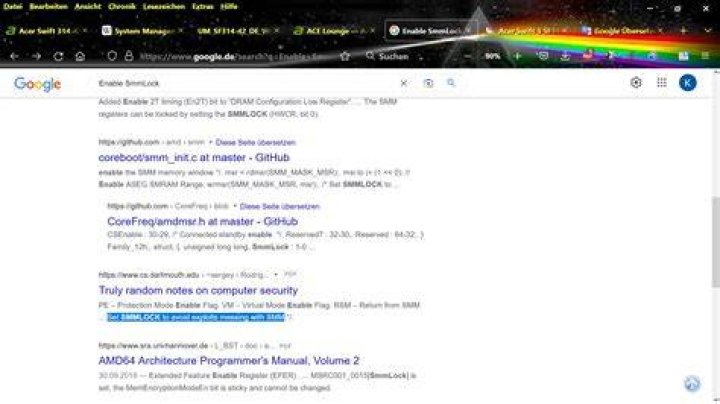This screenshot has height=404, width=720.
Task: Go forward one page in history
Action: click(36, 56)
